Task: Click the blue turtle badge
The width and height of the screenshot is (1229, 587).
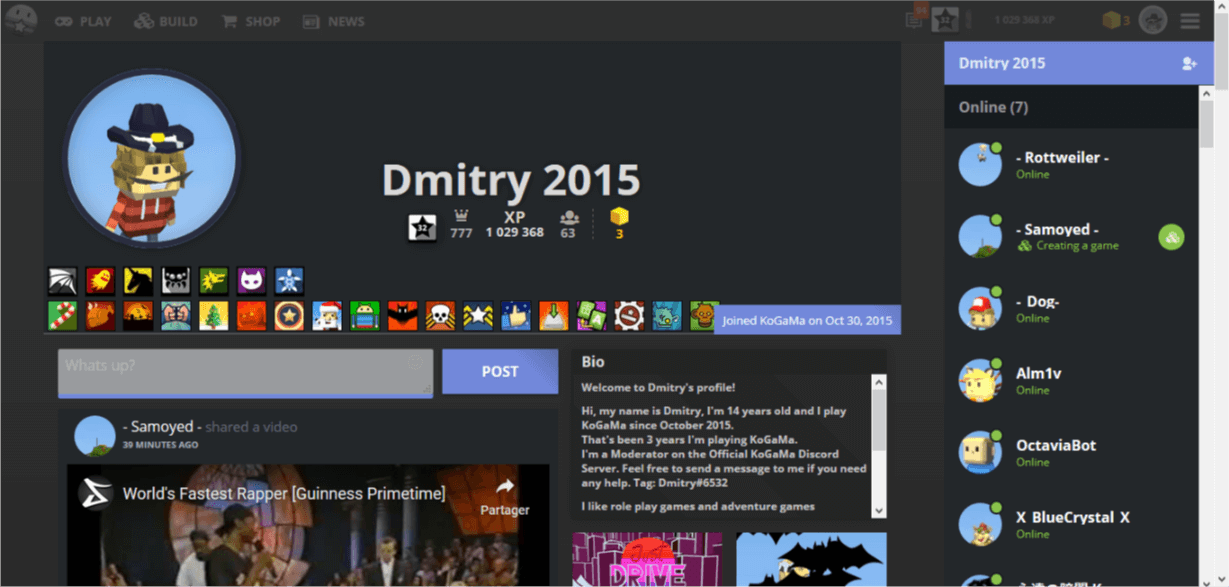Action: click(x=289, y=281)
